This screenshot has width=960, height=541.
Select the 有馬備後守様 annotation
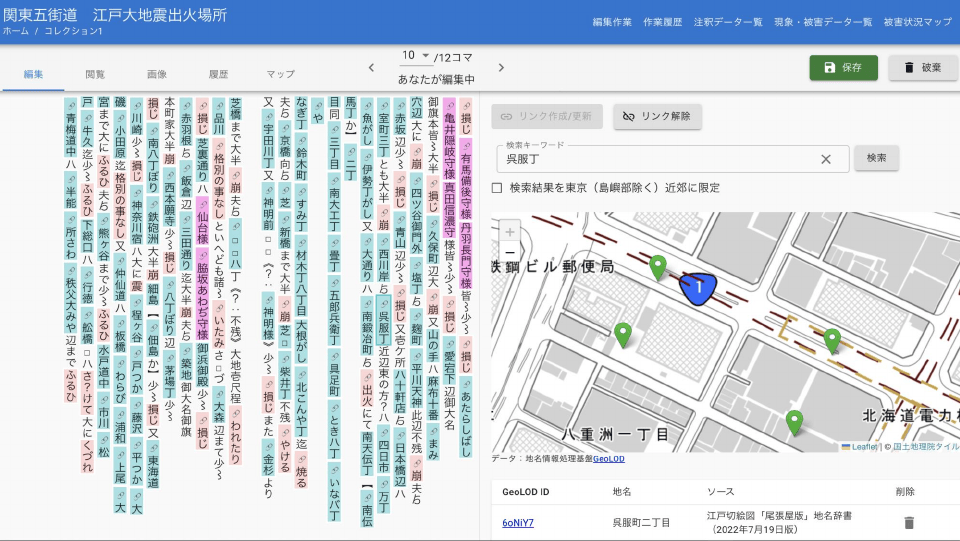(466, 180)
